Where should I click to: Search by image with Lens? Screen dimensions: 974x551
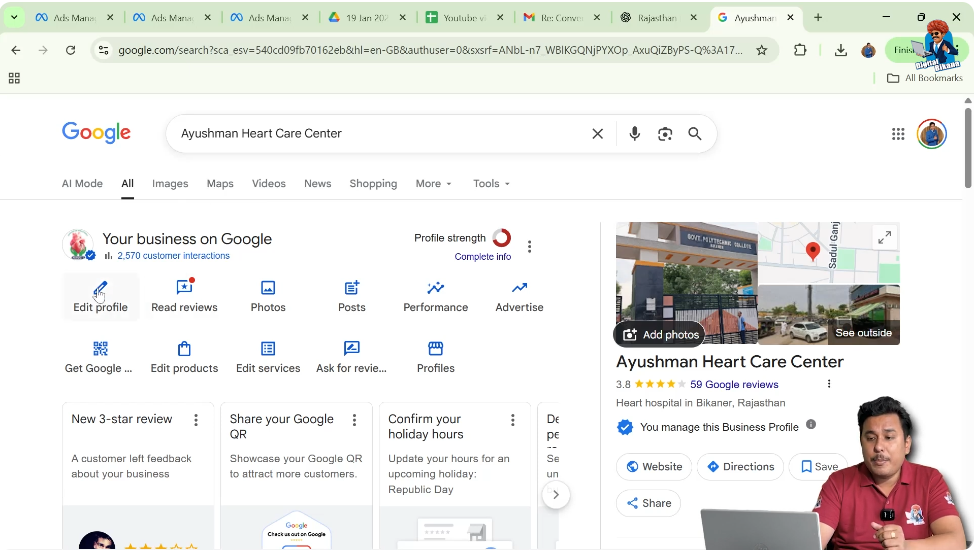click(665, 134)
